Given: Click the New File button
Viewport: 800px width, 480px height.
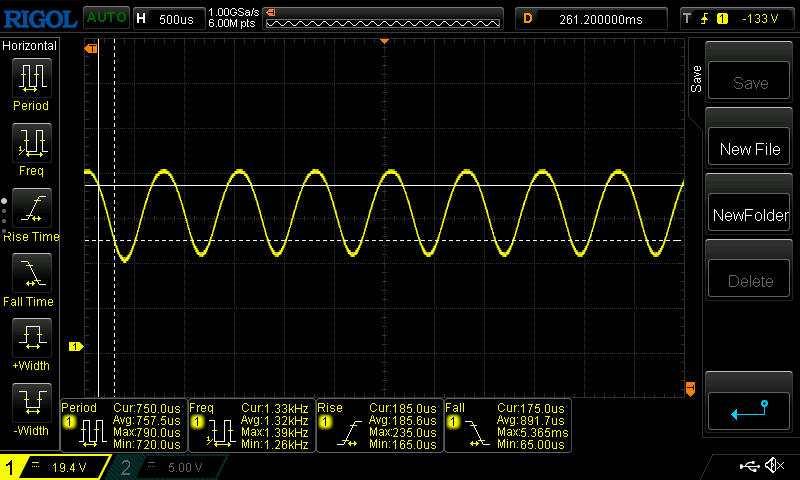Looking at the screenshot, I should (750, 149).
